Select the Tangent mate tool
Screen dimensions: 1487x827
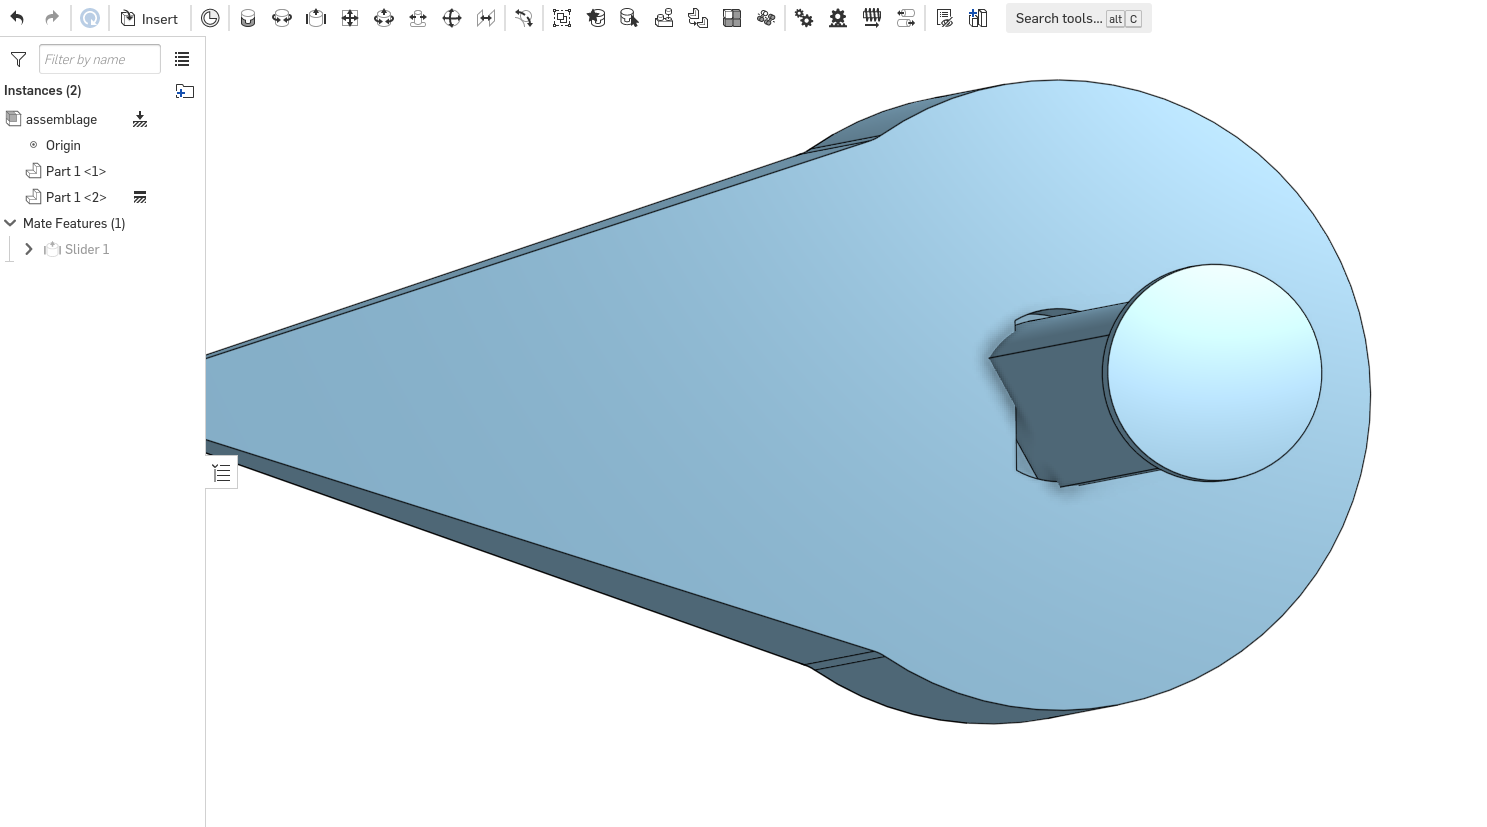tap(524, 18)
